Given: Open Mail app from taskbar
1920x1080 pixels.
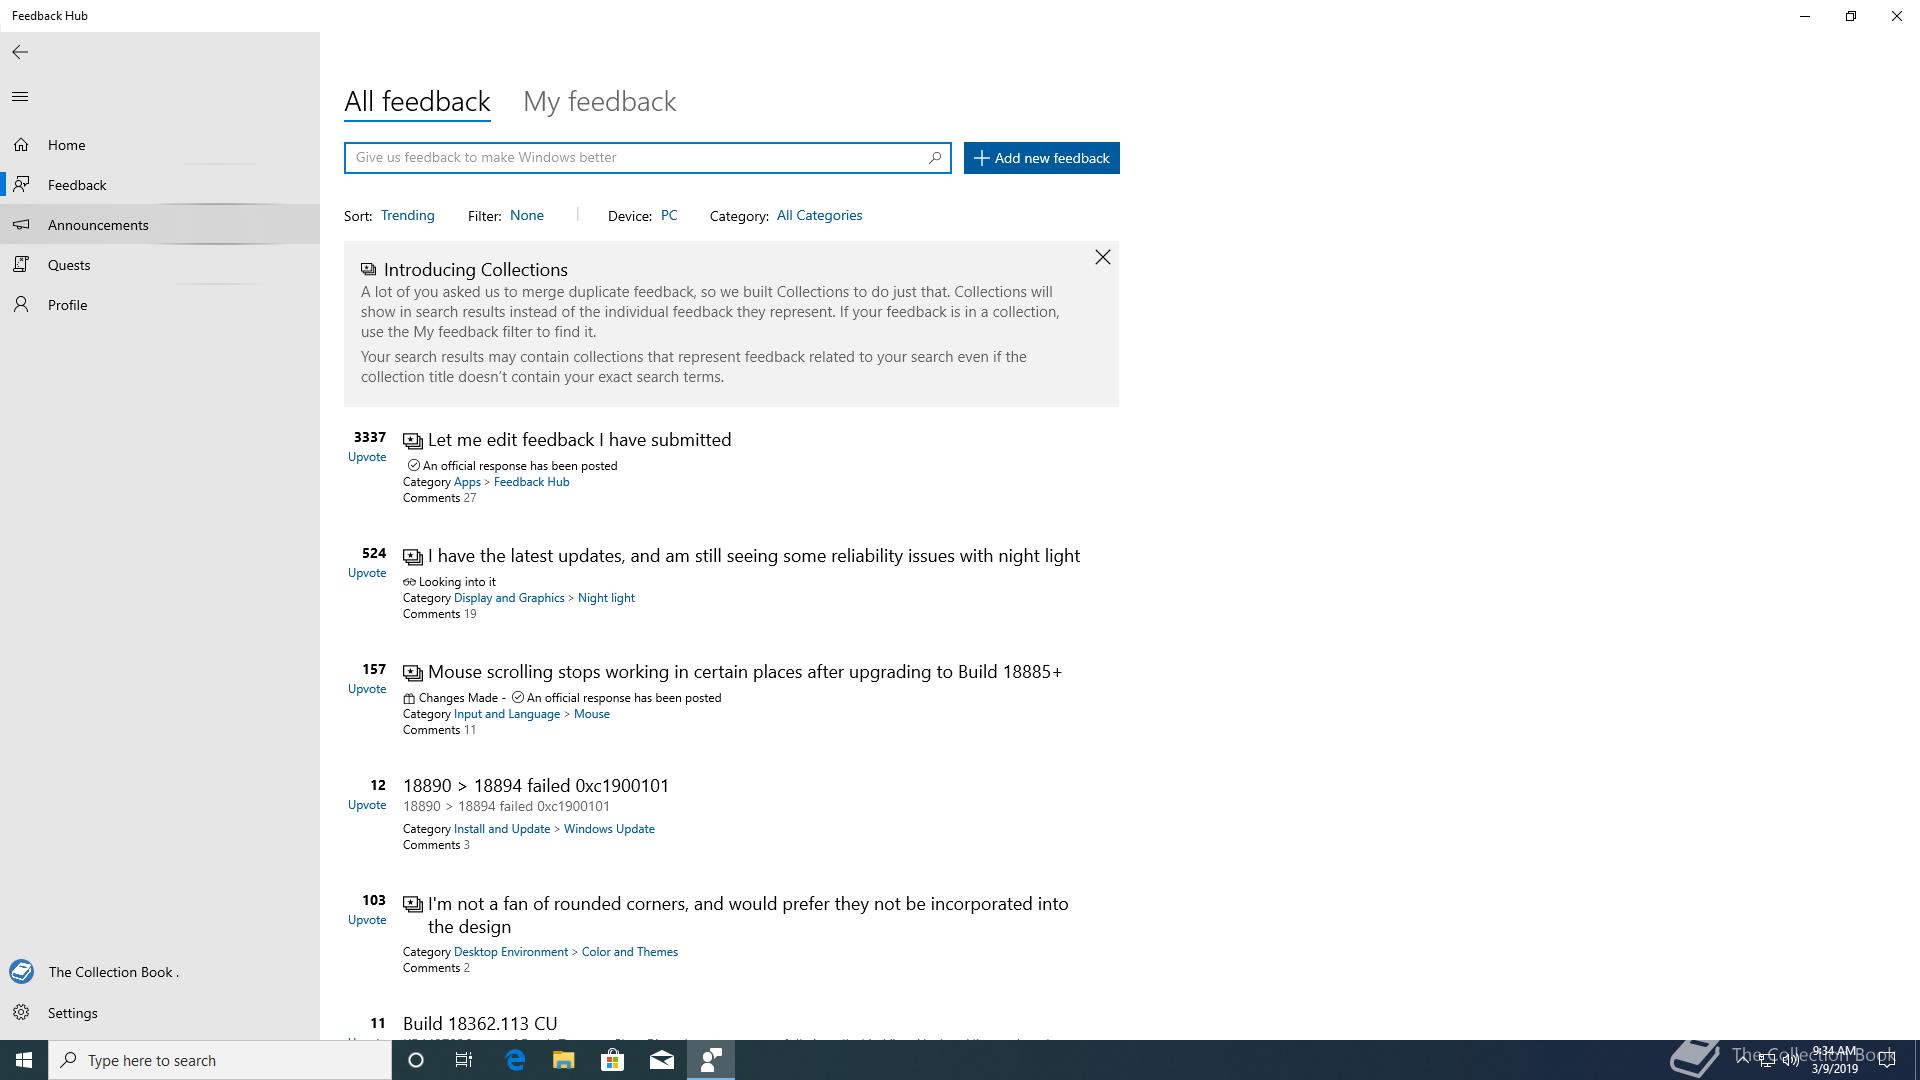Looking at the screenshot, I should click(x=662, y=1060).
